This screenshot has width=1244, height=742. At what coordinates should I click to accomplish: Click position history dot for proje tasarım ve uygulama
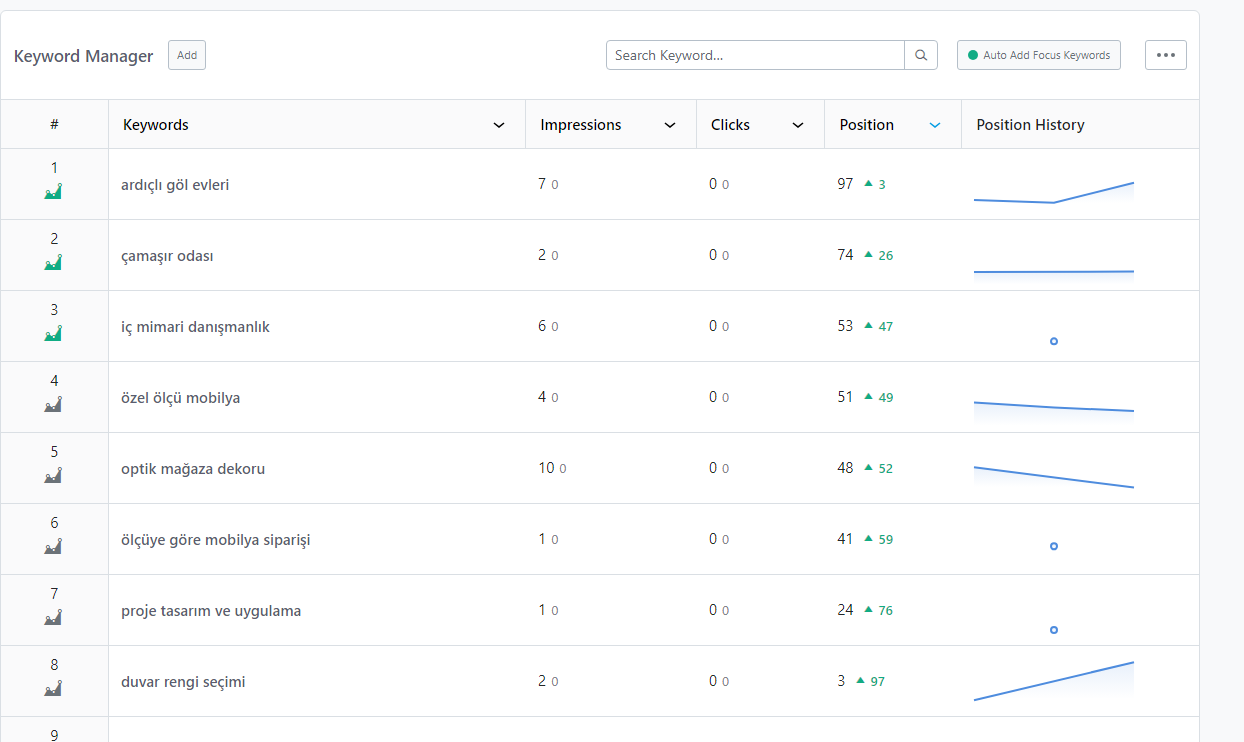click(x=1054, y=630)
